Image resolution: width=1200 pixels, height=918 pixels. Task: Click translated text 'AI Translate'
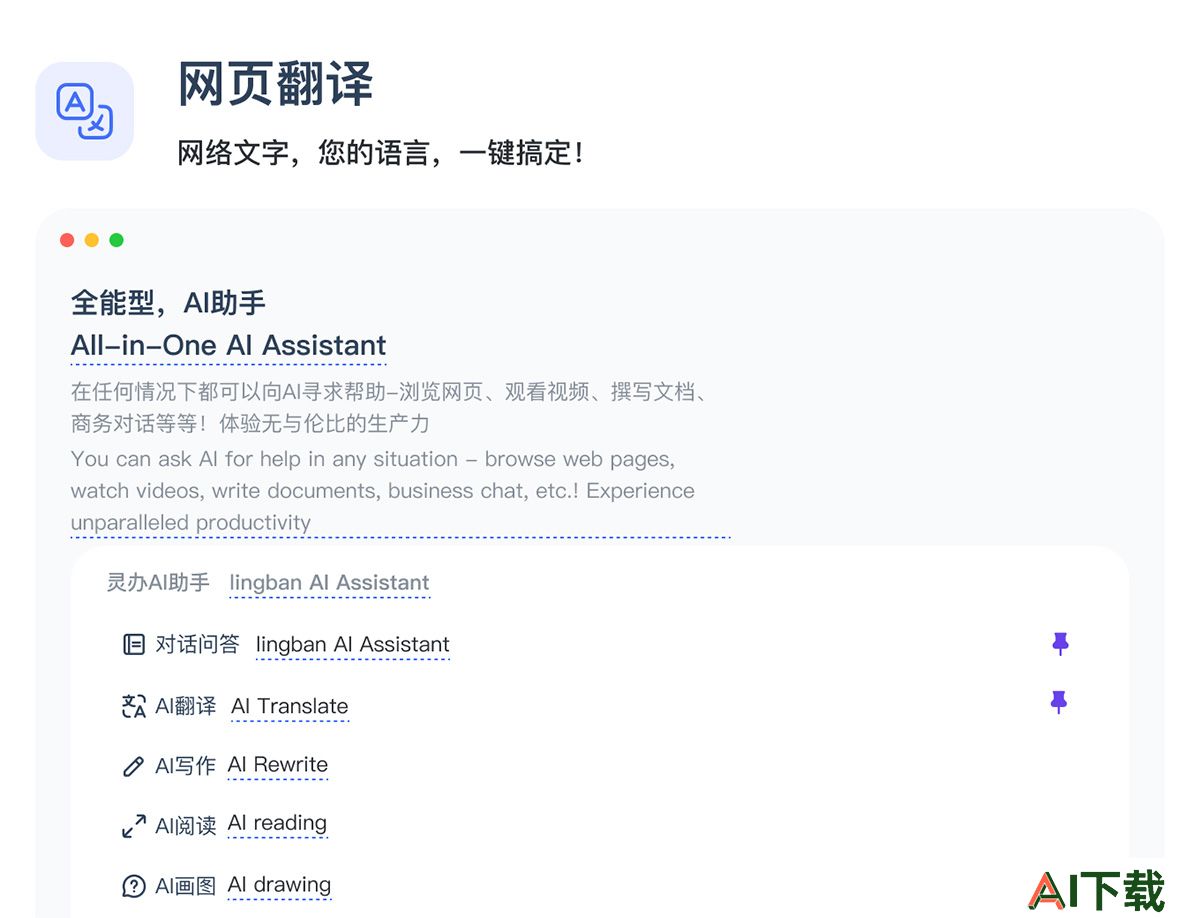(x=290, y=706)
